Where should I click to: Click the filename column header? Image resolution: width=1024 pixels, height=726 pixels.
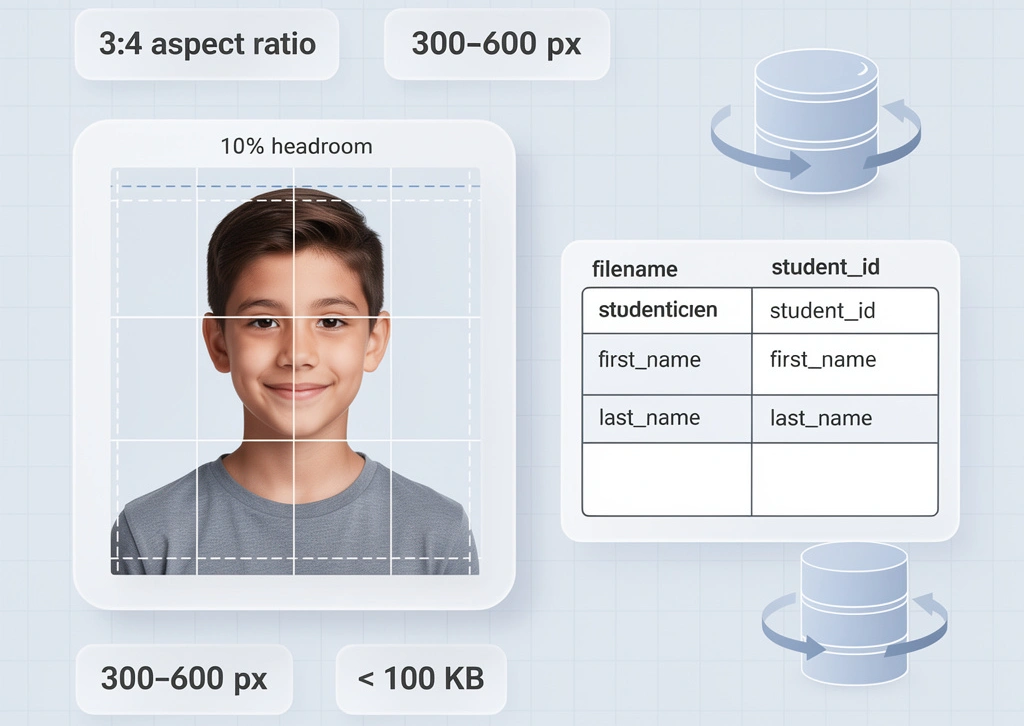pos(635,269)
